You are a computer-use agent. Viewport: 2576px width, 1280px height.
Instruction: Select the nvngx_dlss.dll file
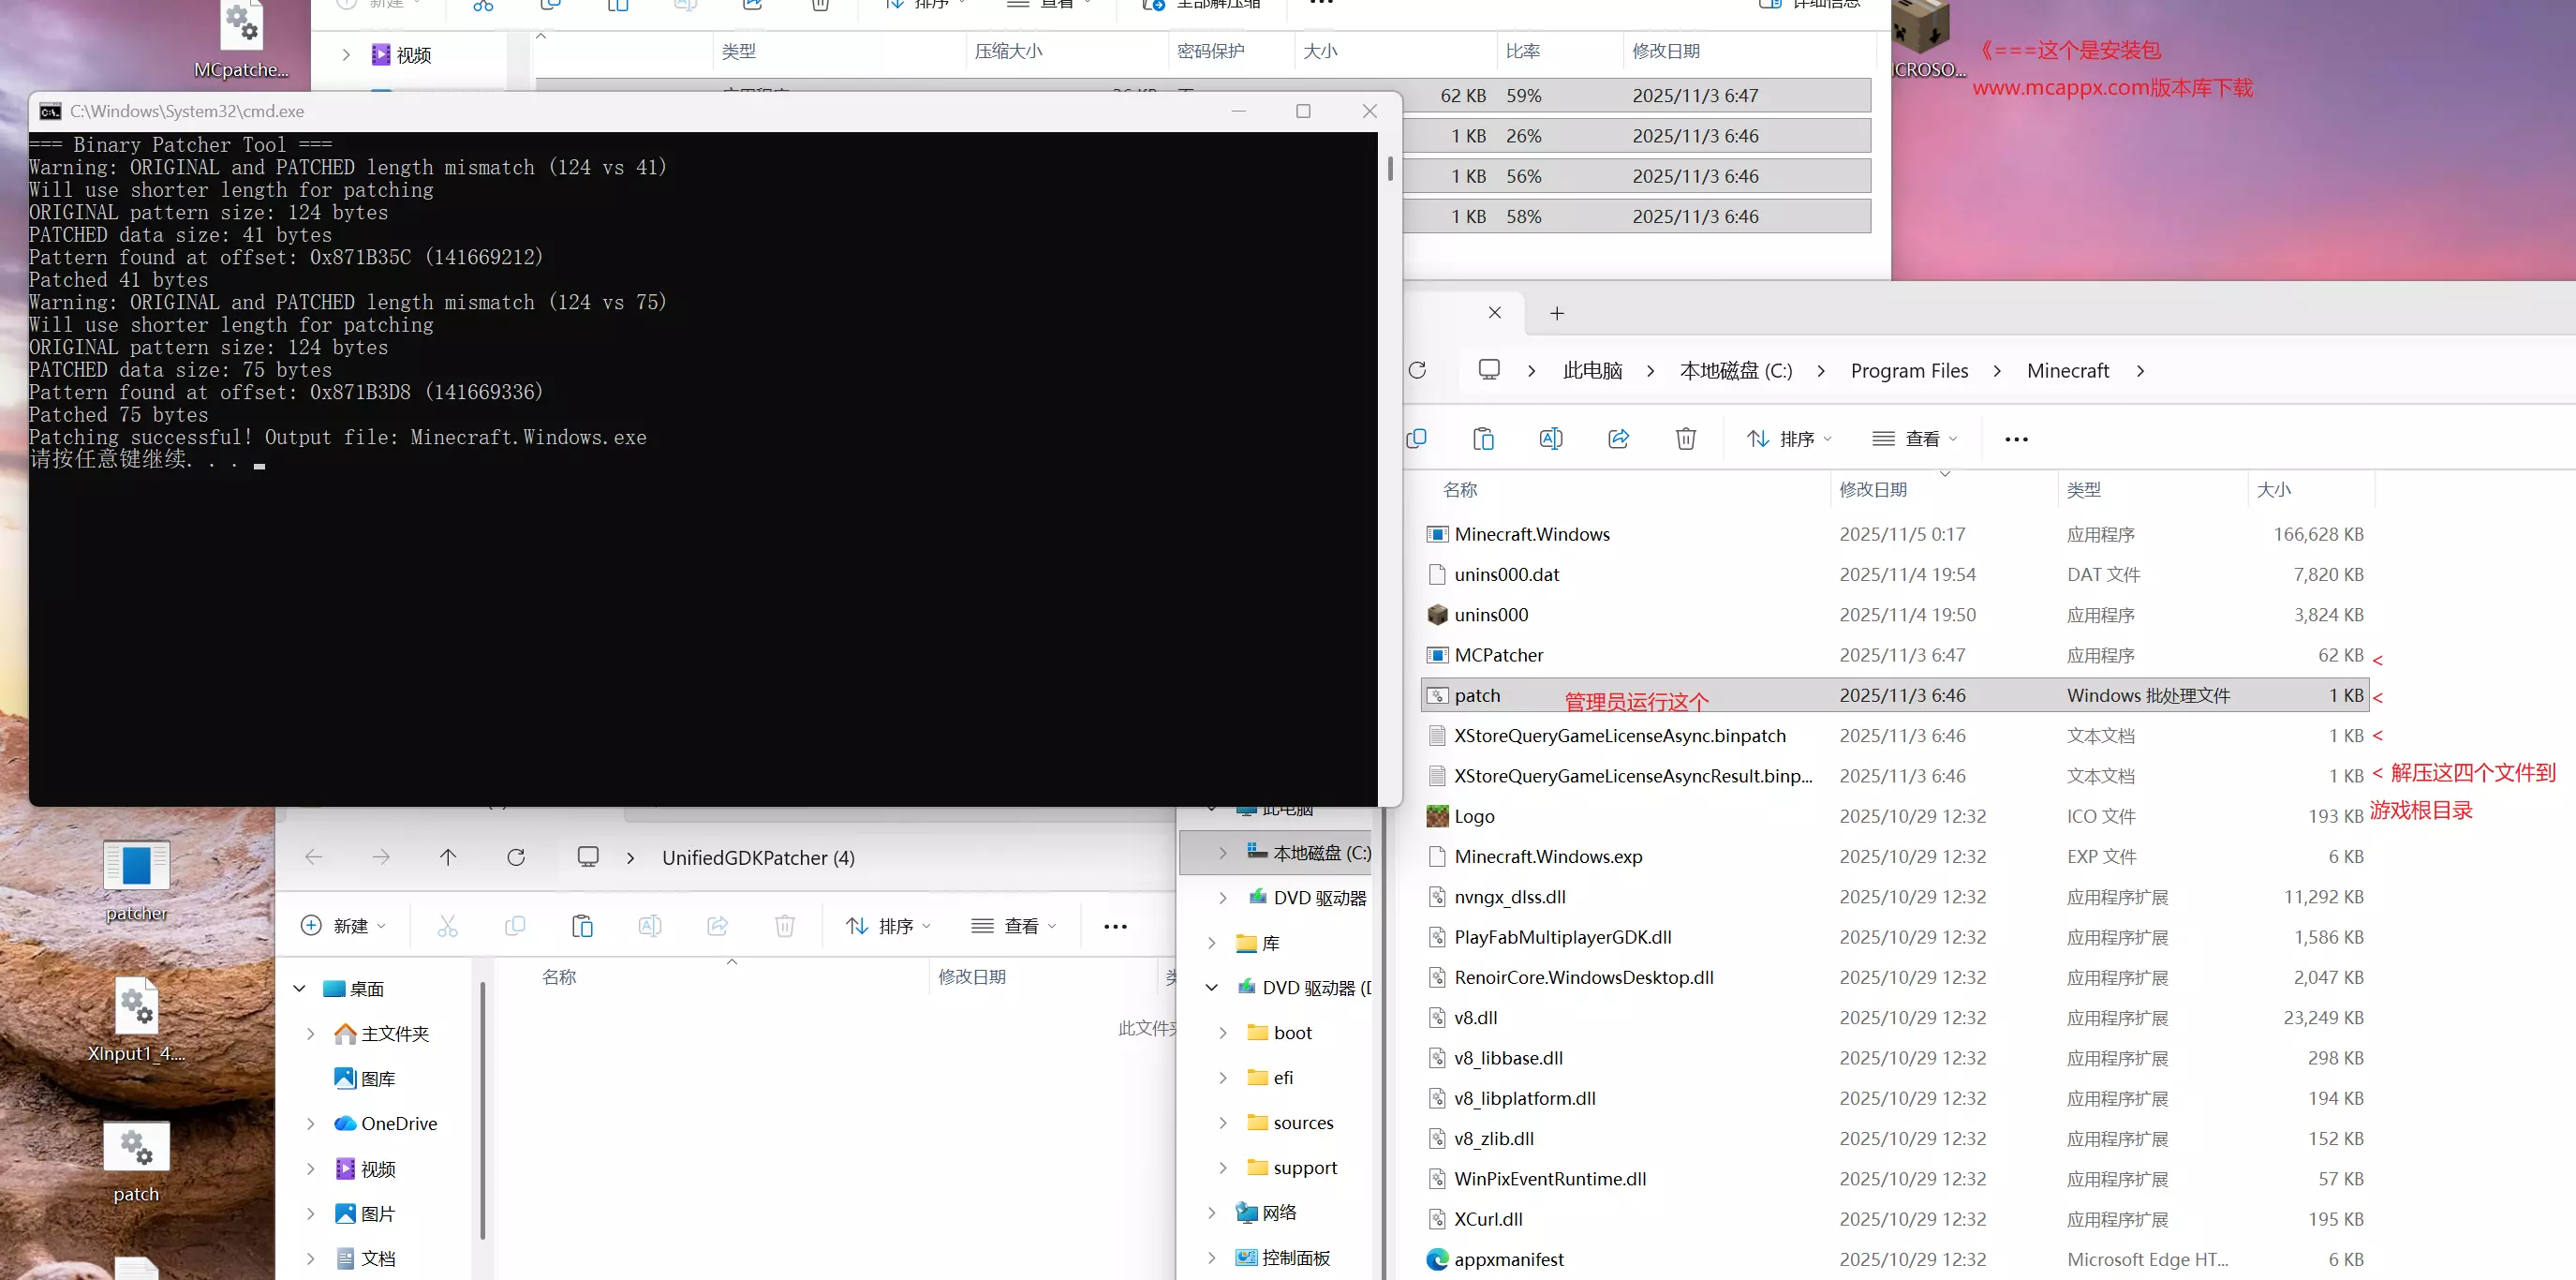1897,897
